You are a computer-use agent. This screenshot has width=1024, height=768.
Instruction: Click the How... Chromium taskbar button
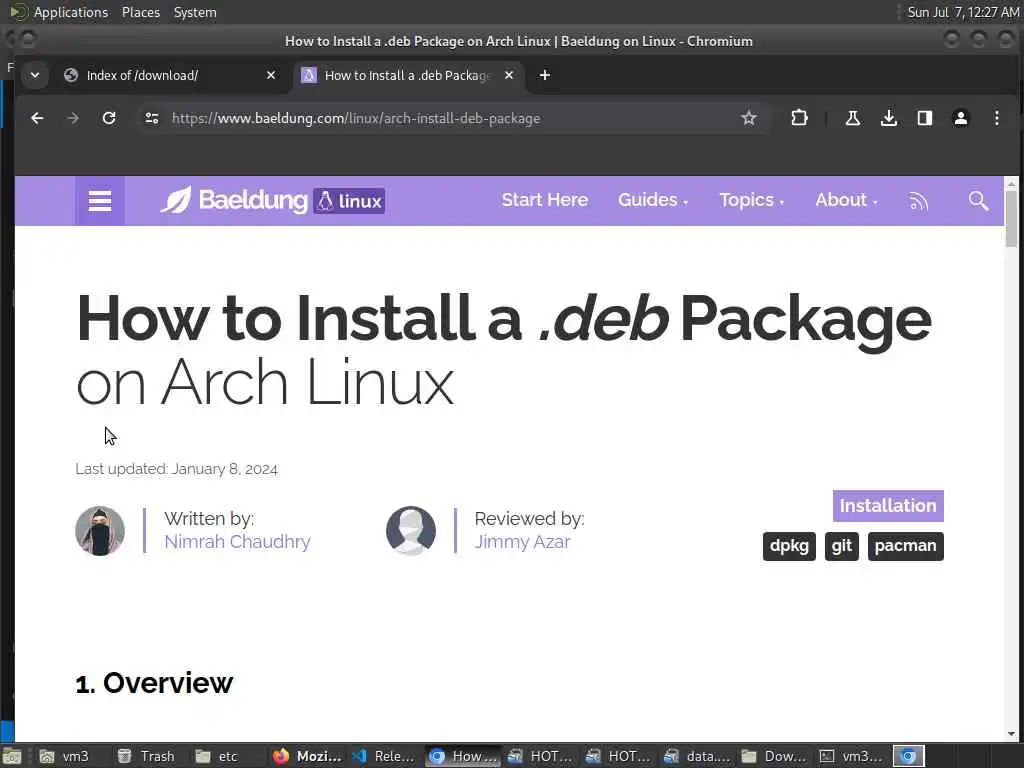coord(464,756)
